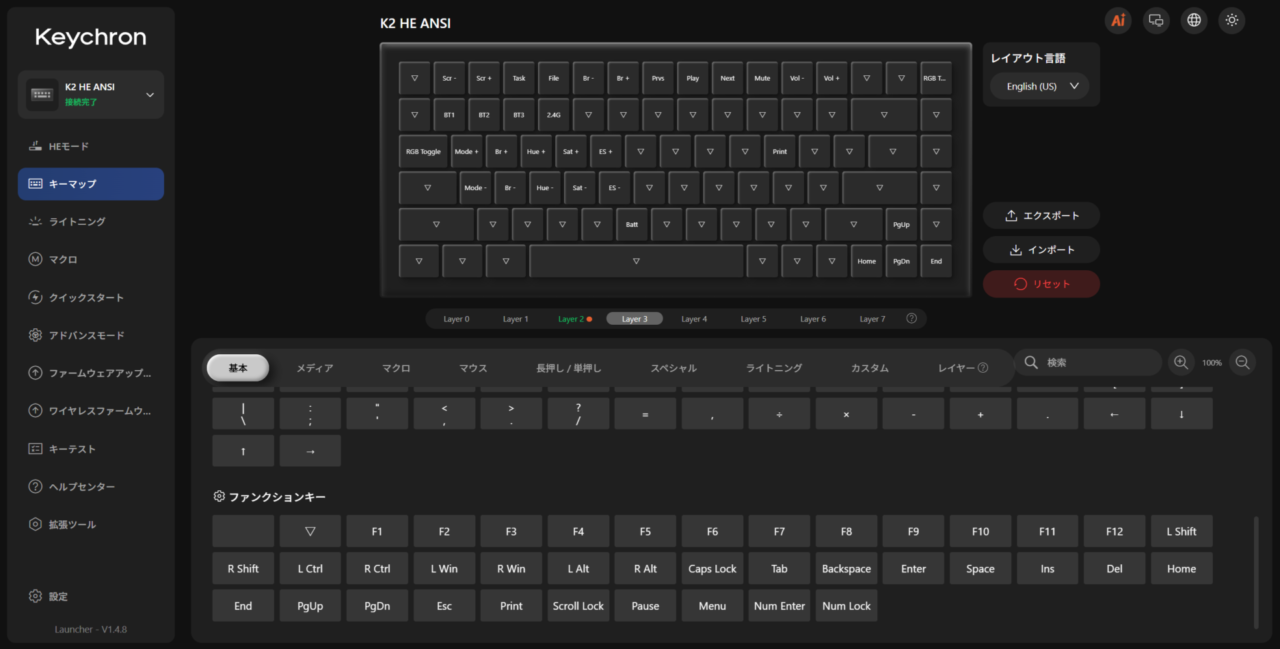
Task: Click the feedback chat icon in header
Action: [x=1156, y=20]
